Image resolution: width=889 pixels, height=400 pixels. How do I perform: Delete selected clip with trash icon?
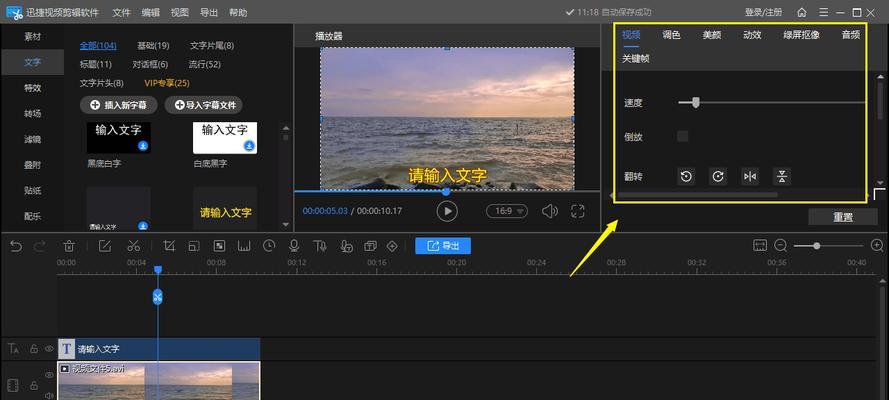(69, 246)
